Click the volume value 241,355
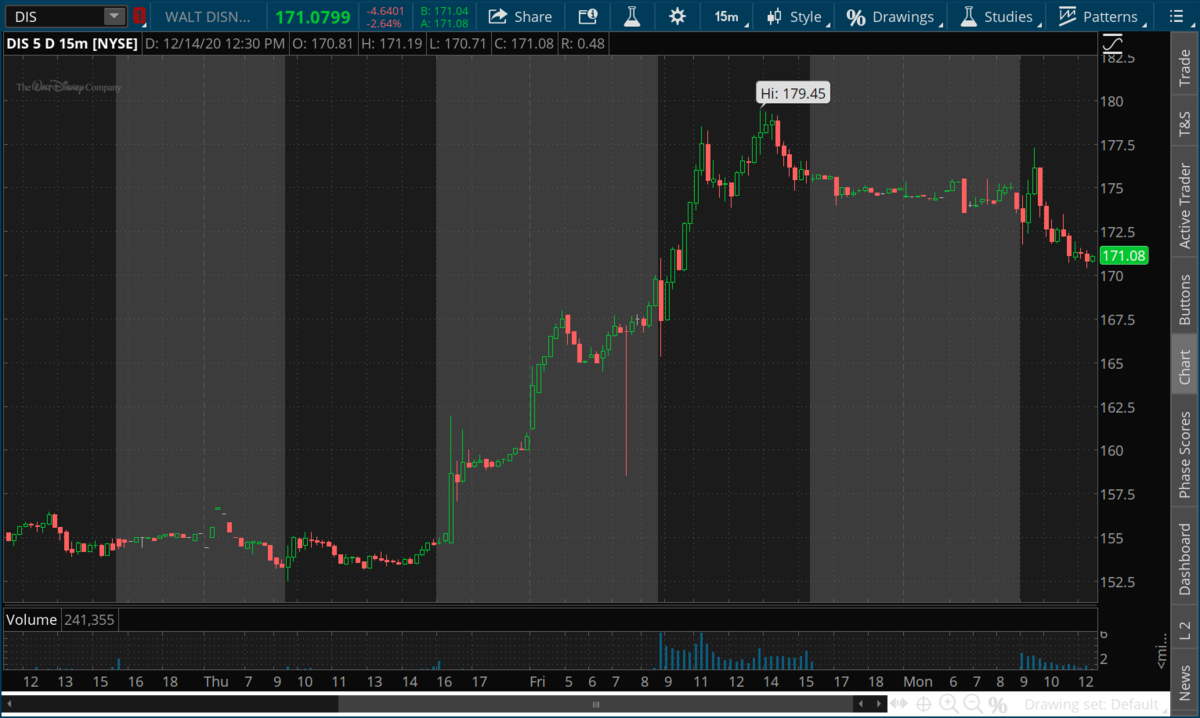 89,620
